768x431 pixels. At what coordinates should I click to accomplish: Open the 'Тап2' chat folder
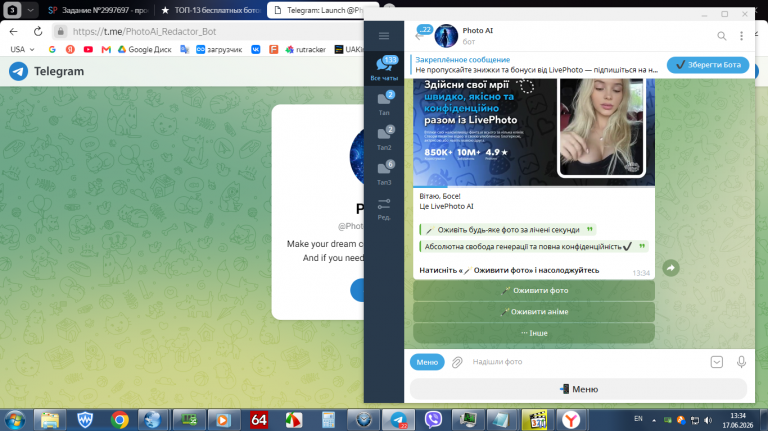pos(384,138)
